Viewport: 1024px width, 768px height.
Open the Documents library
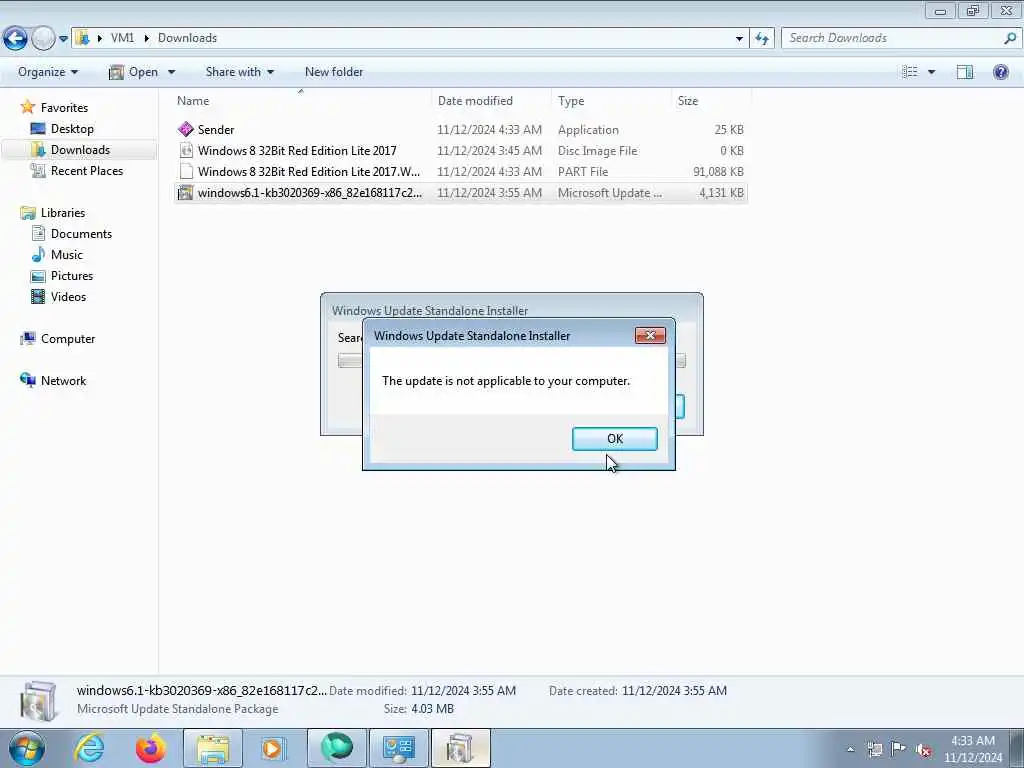click(x=81, y=234)
